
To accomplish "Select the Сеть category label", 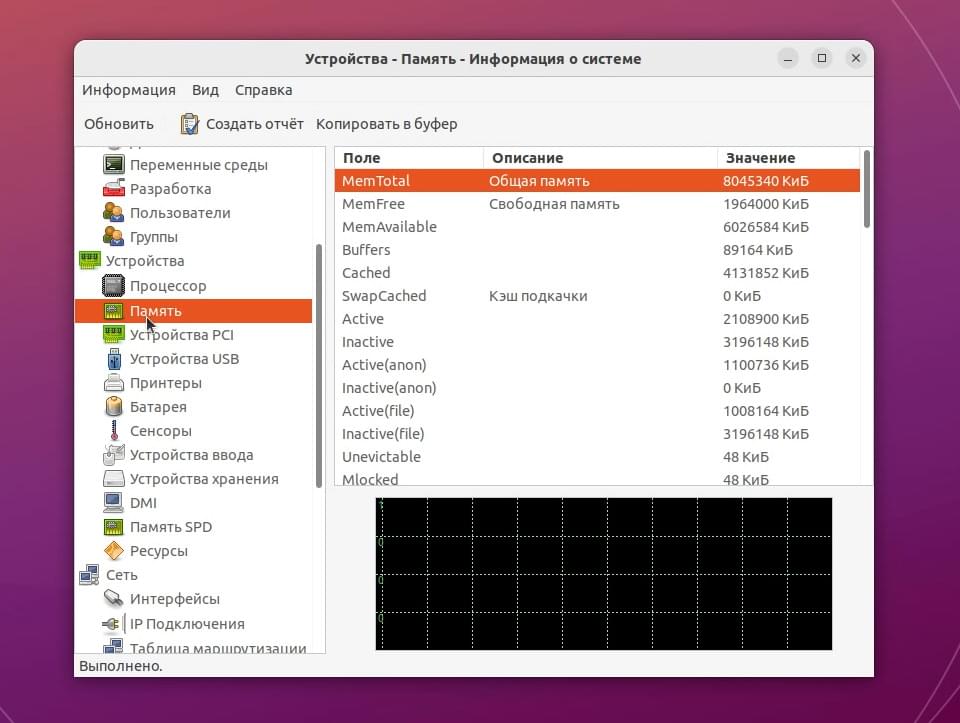I will point(121,575).
